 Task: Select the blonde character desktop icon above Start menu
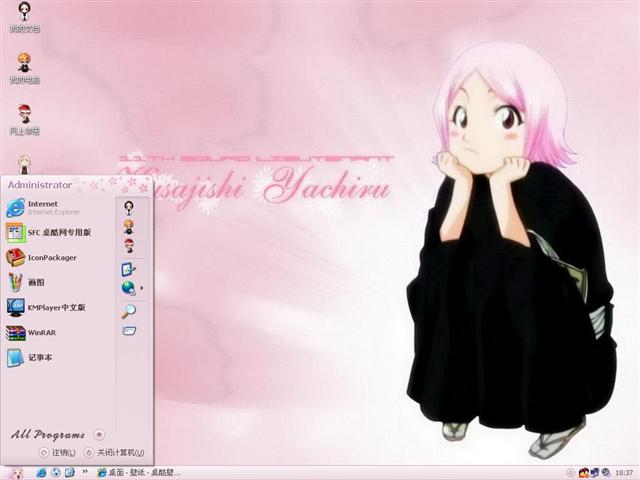tap(24, 164)
